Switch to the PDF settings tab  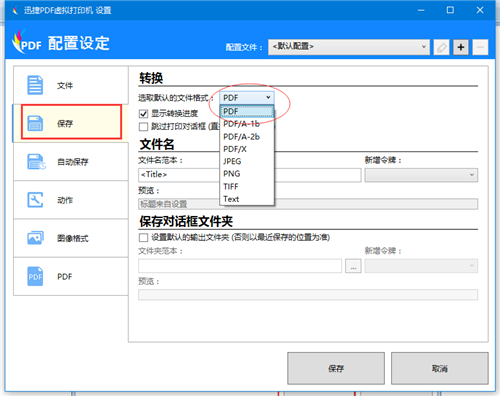tap(71, 276)
